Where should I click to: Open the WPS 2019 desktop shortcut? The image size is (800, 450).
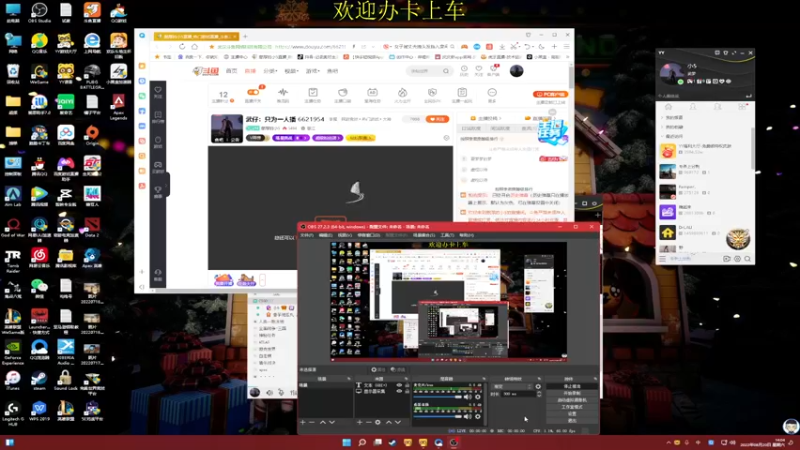(x=39, y=410)
